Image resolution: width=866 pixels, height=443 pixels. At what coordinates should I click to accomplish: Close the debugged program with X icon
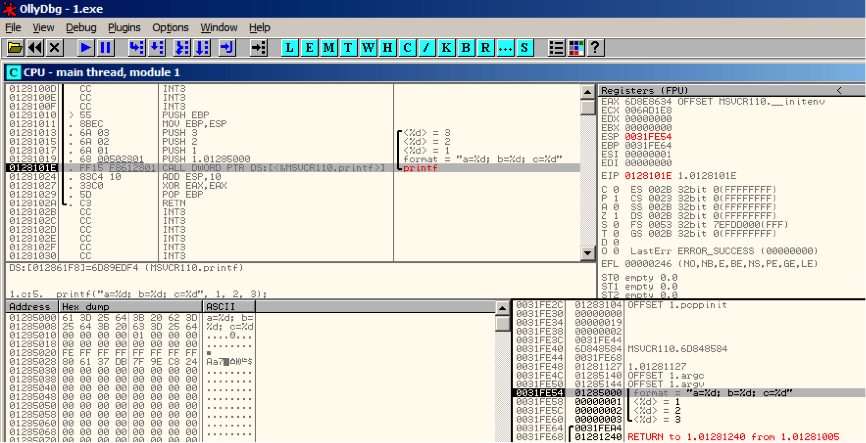pos(54,48)
